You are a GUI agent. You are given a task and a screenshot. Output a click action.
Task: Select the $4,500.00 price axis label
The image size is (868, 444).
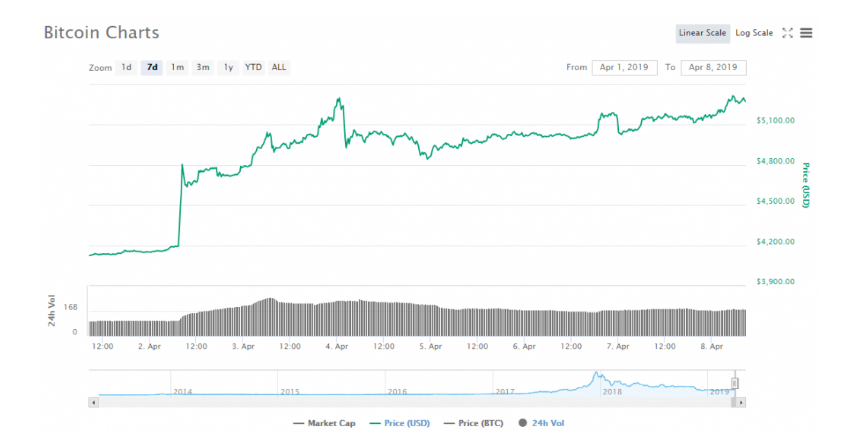(775, 201)
